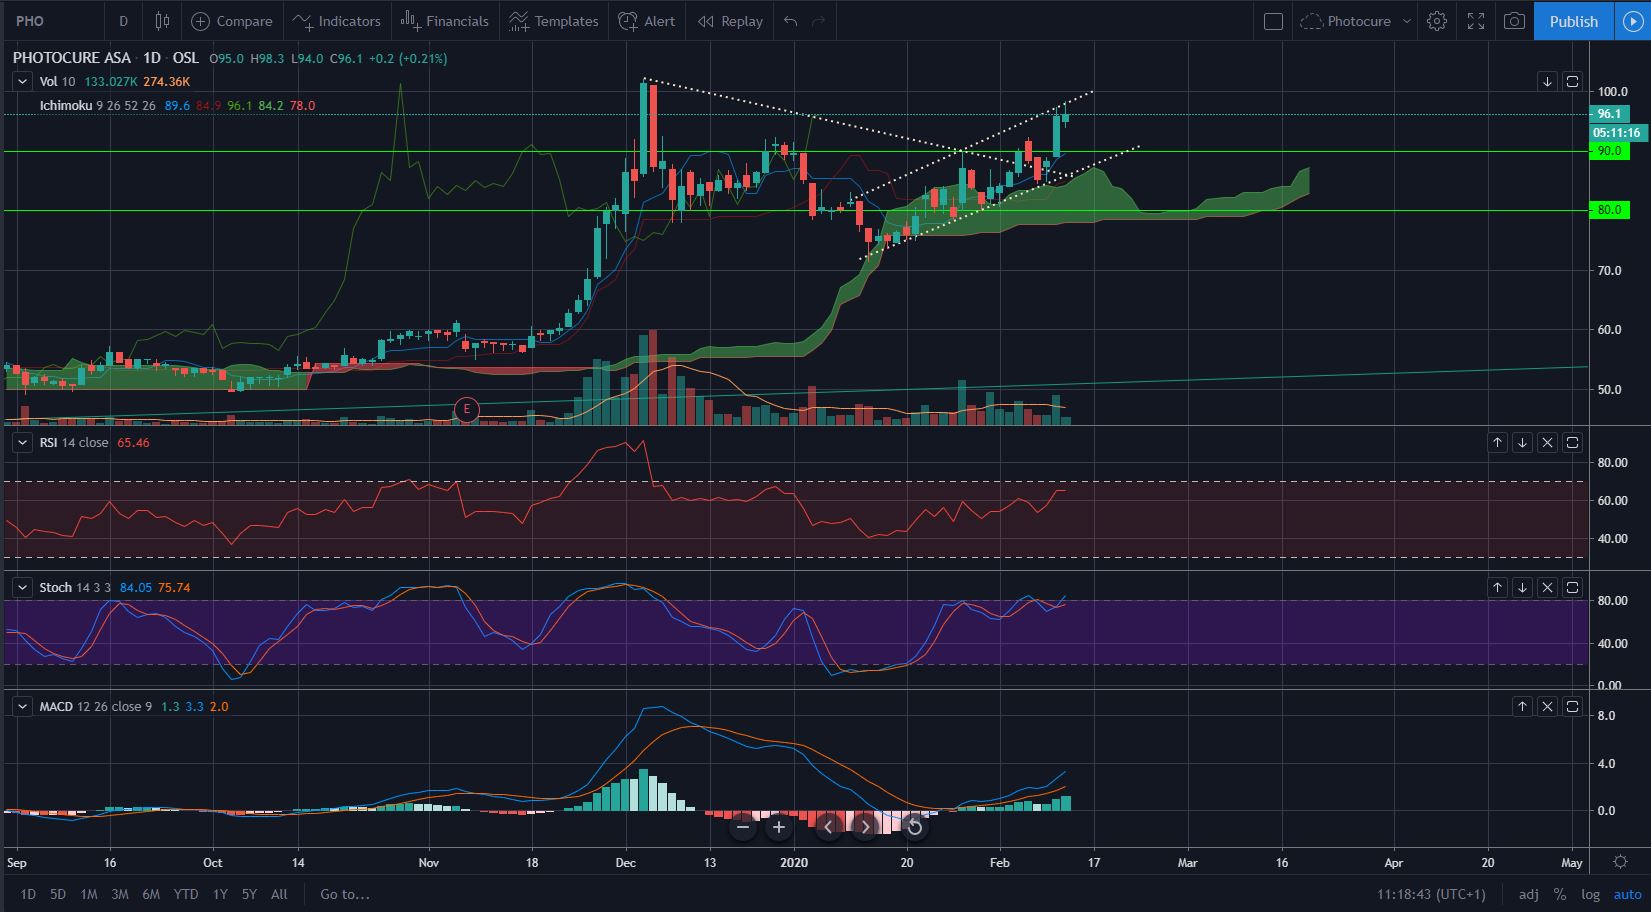Collapse the MACD indicator legend
Viewport: 1651px width, 912px height.
tap(21, 706)
